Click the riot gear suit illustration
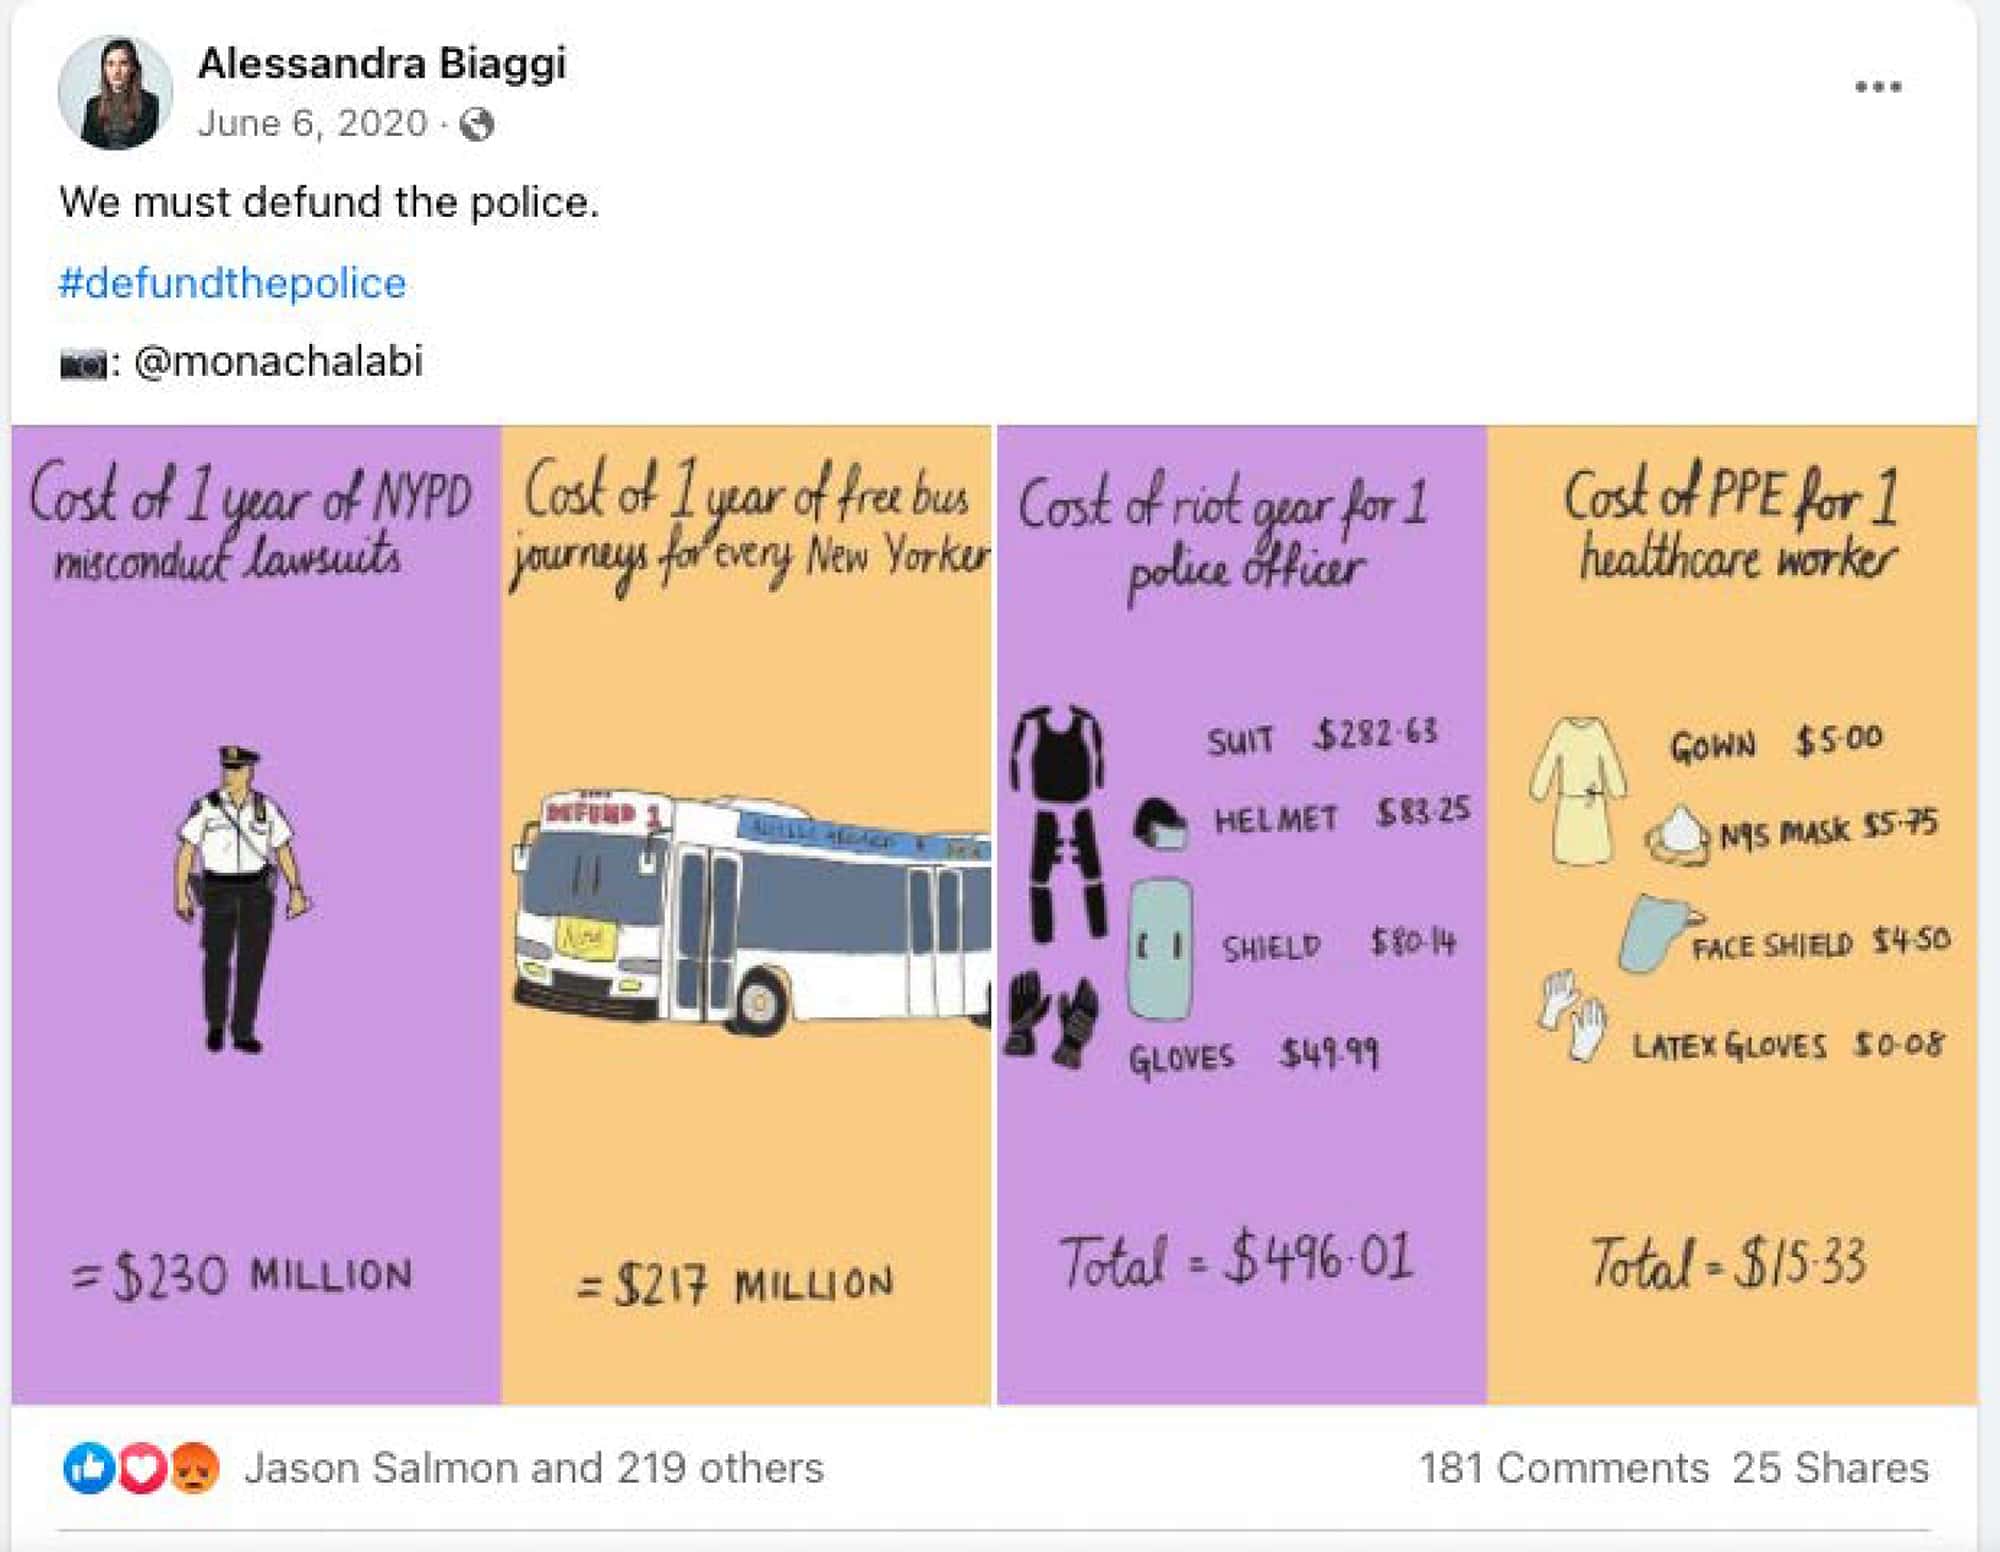This screenshot has height=1552, width=2000. tap(1060, 820)
